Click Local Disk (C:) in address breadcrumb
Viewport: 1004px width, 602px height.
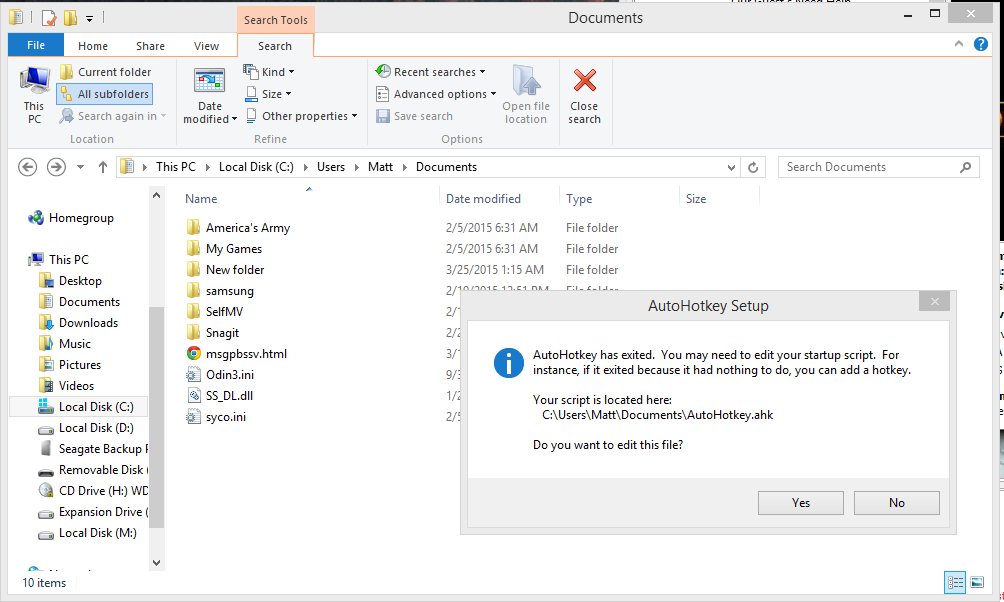(x=256, y=167)
